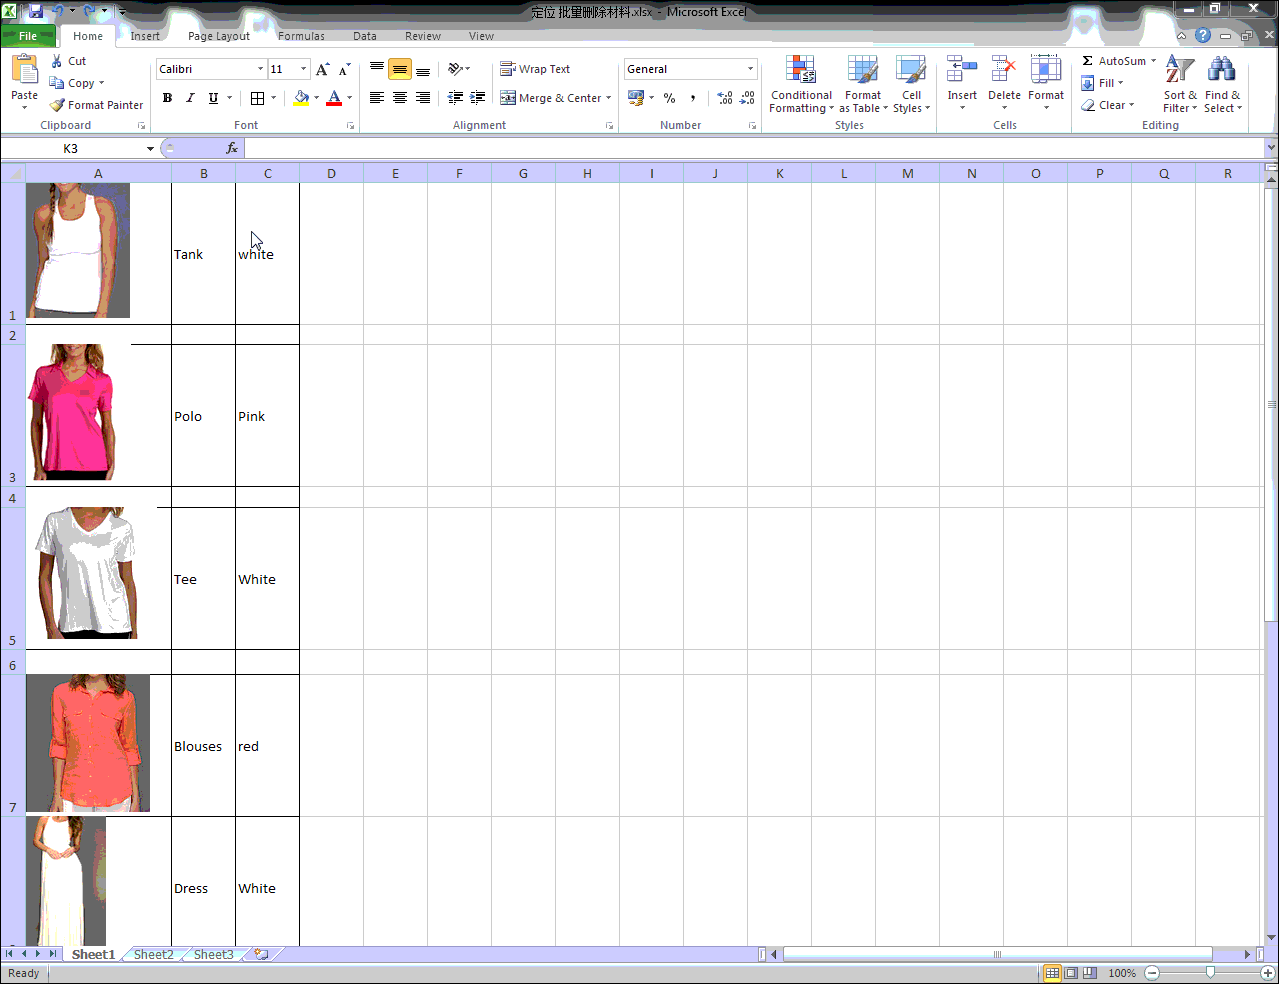This screenshot has width=1279, height=984.
Task: Toggle align text left
Action: [x=377, y=98]
